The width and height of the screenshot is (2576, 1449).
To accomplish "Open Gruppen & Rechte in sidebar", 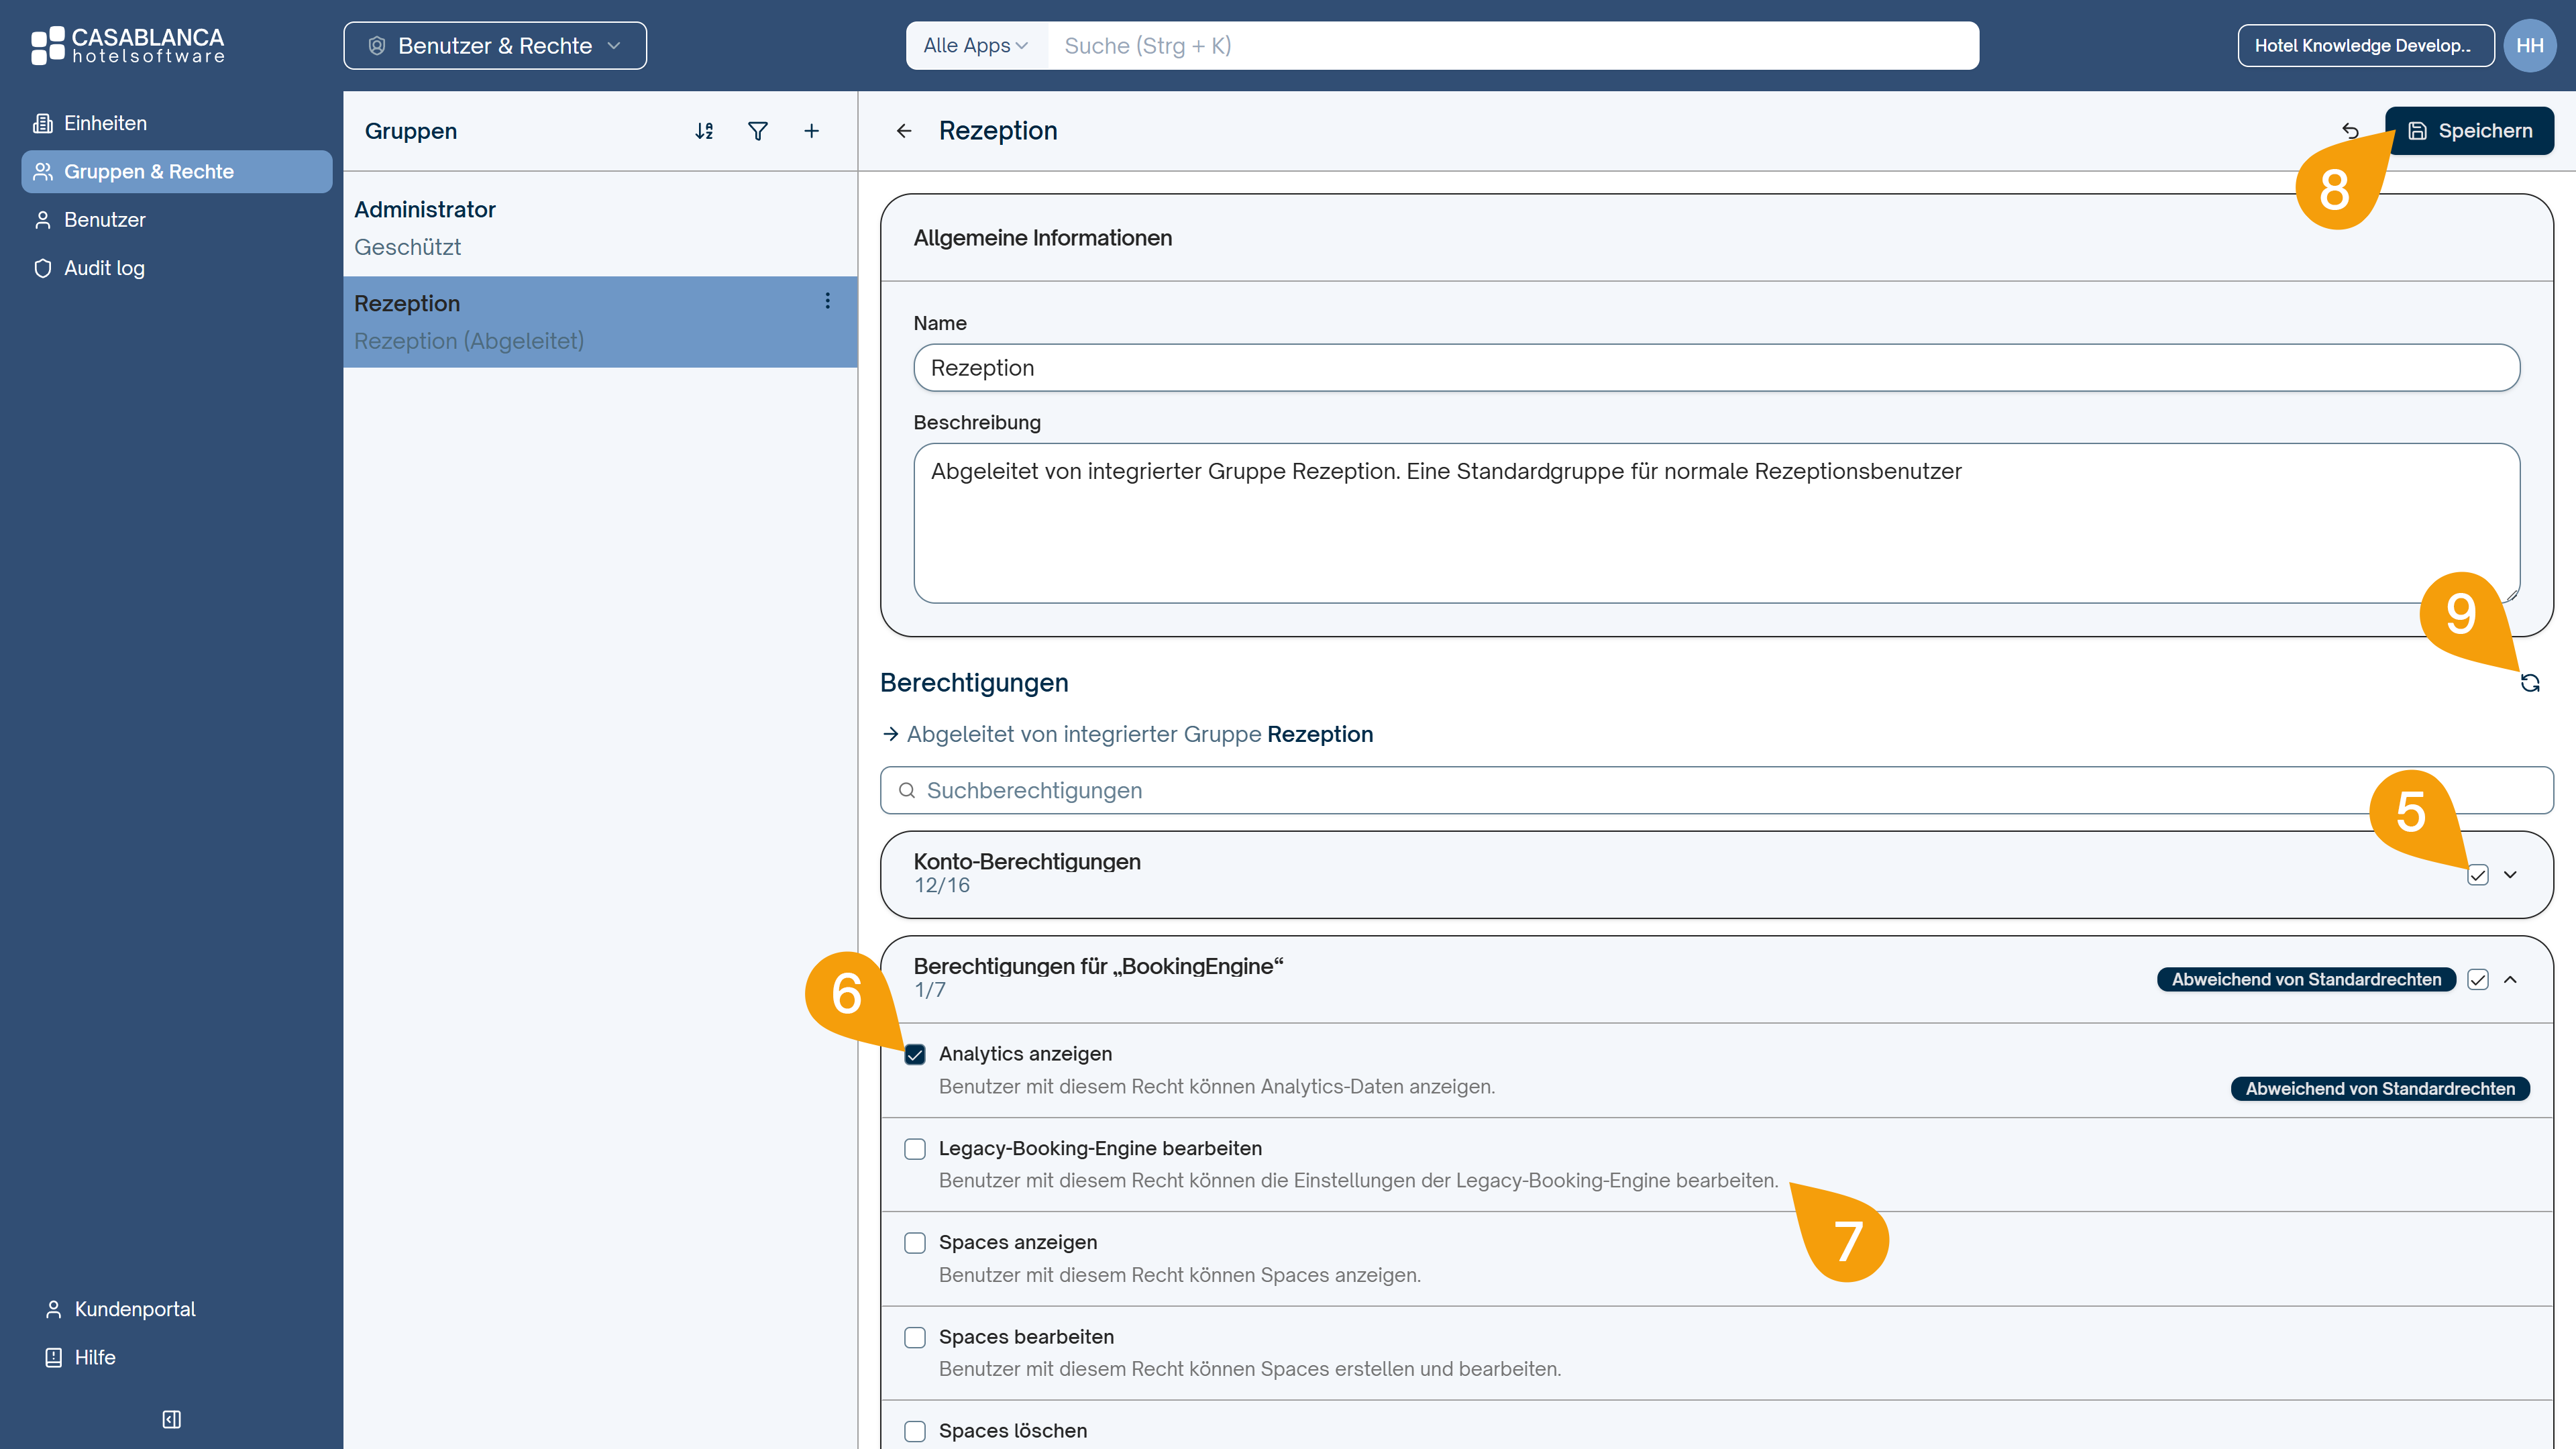I will click(x=176, y=171).
